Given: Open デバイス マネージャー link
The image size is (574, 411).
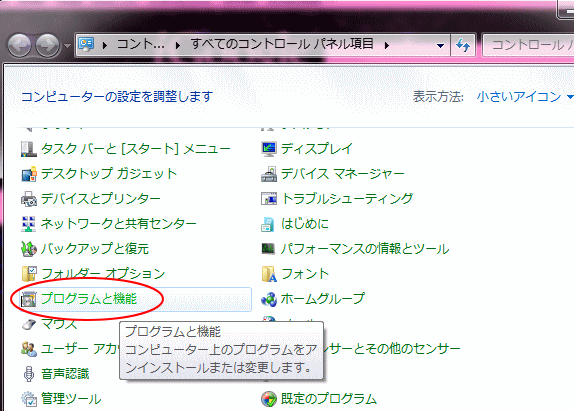Looking at the screenshot, I should point(343,173).
